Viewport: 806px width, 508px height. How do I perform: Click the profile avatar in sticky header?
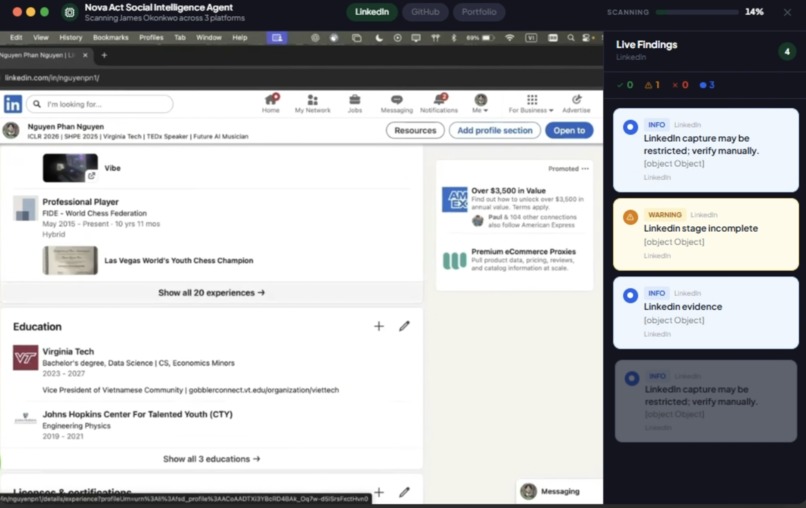[11, 130]
